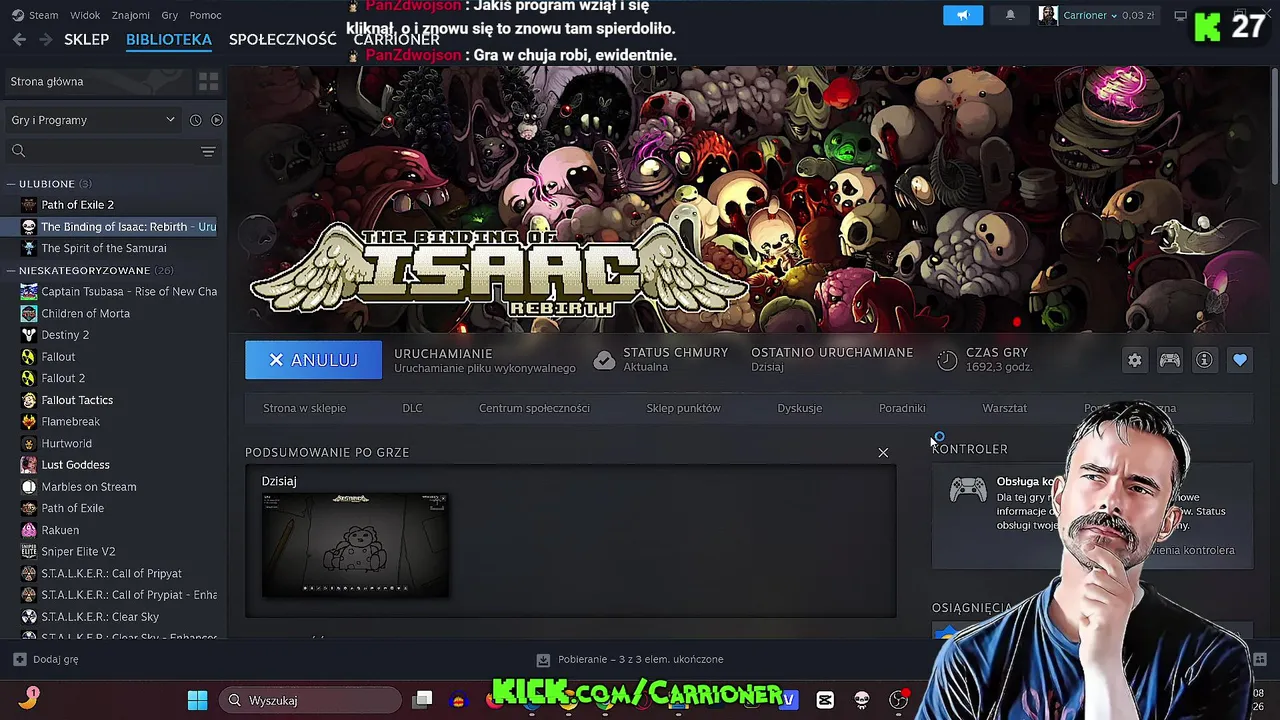The image size is (1280, 720).
Task: Open the DLC tab
Action: (412, 408)
